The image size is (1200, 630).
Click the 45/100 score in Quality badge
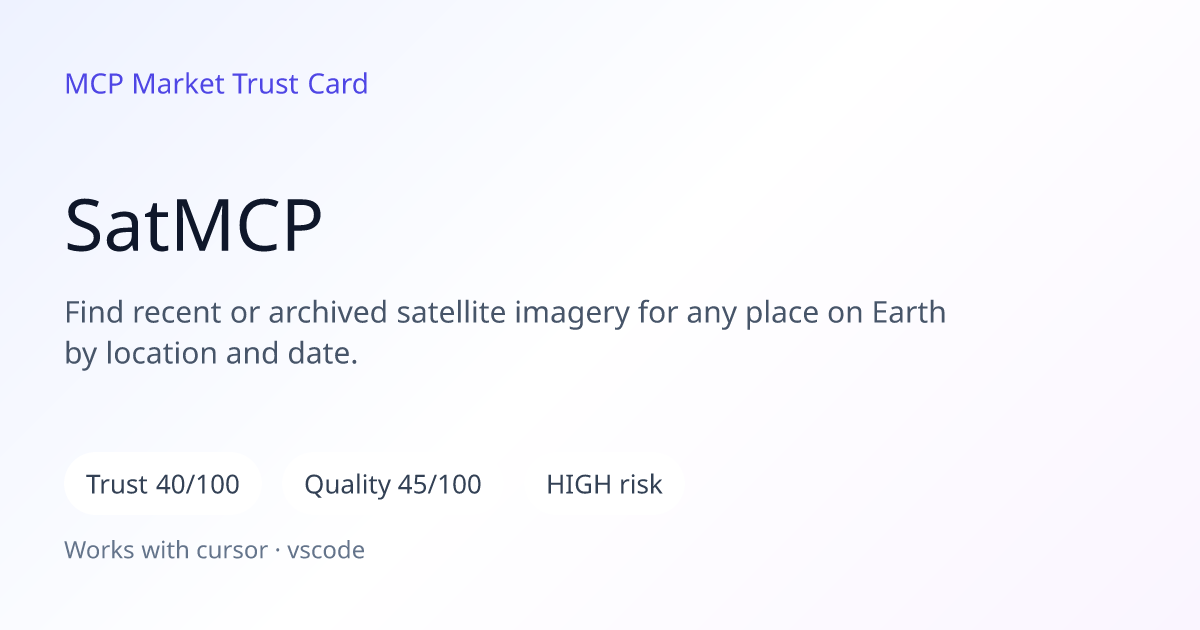point(439,485)
